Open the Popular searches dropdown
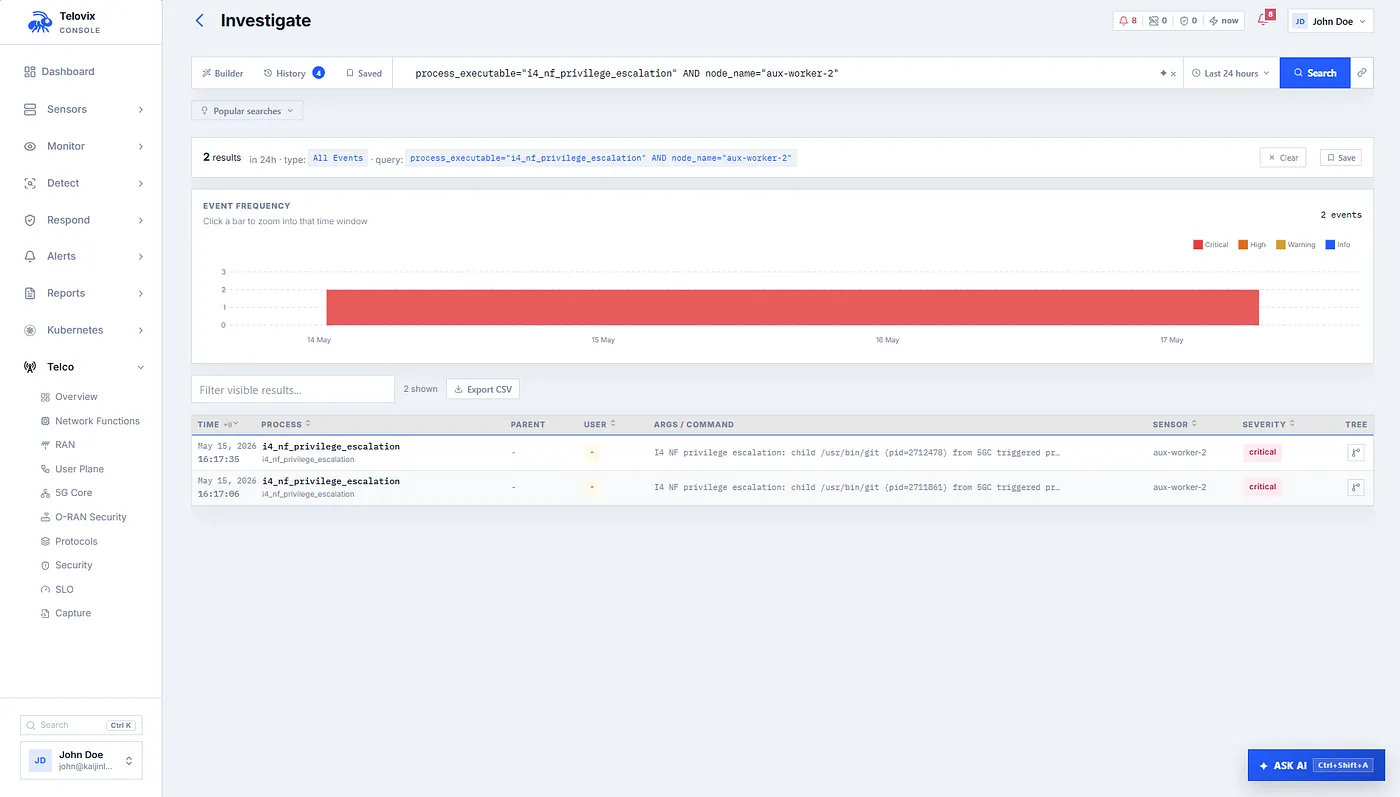The height and width of the screenshot is (797, 1400). tap(247, 111)
